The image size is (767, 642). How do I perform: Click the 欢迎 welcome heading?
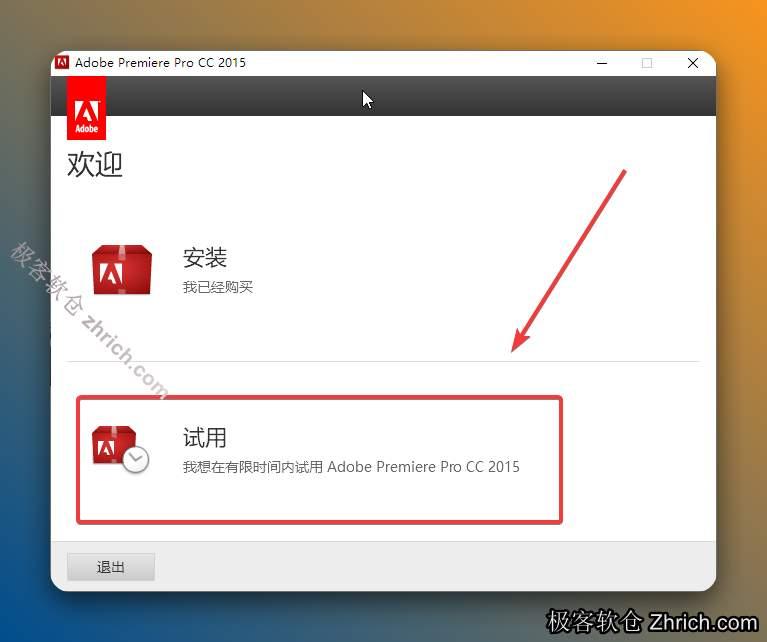click(x=95, y=164)
